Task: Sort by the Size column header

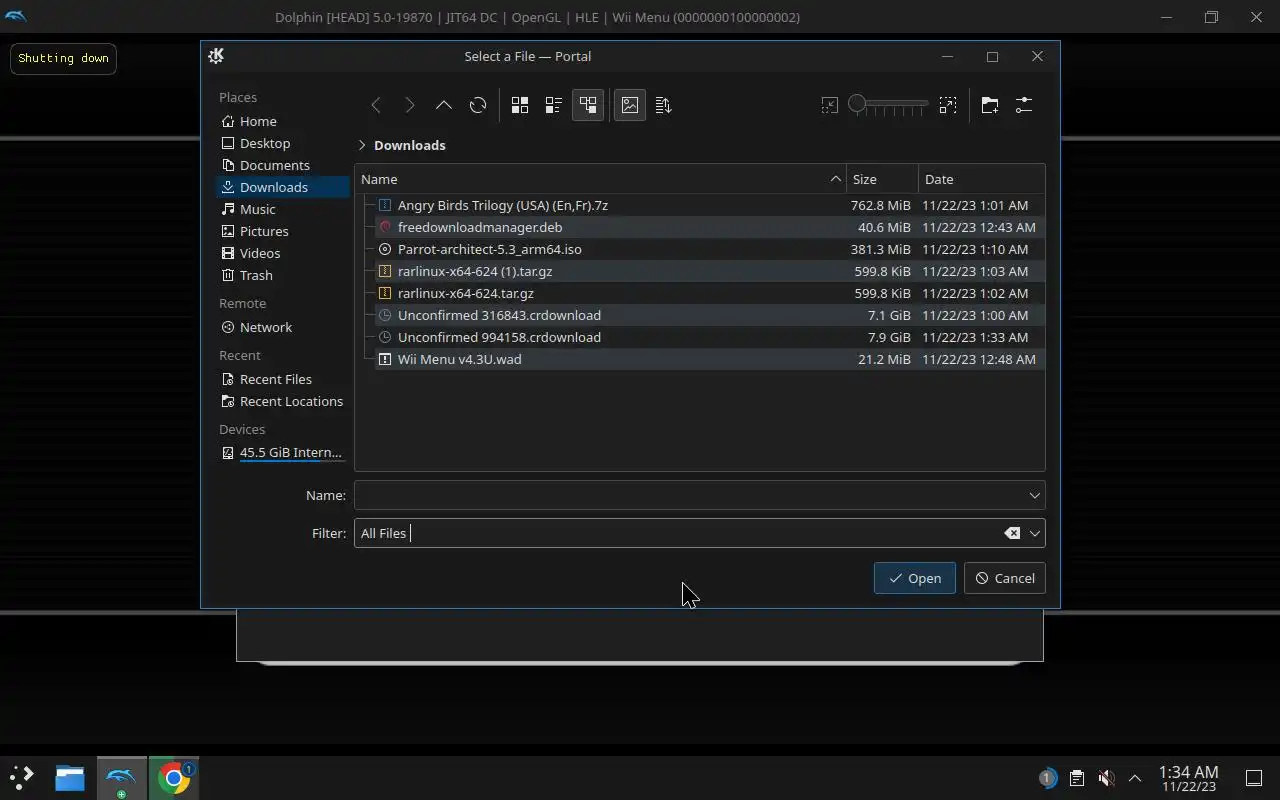Action: coord(882,179)
